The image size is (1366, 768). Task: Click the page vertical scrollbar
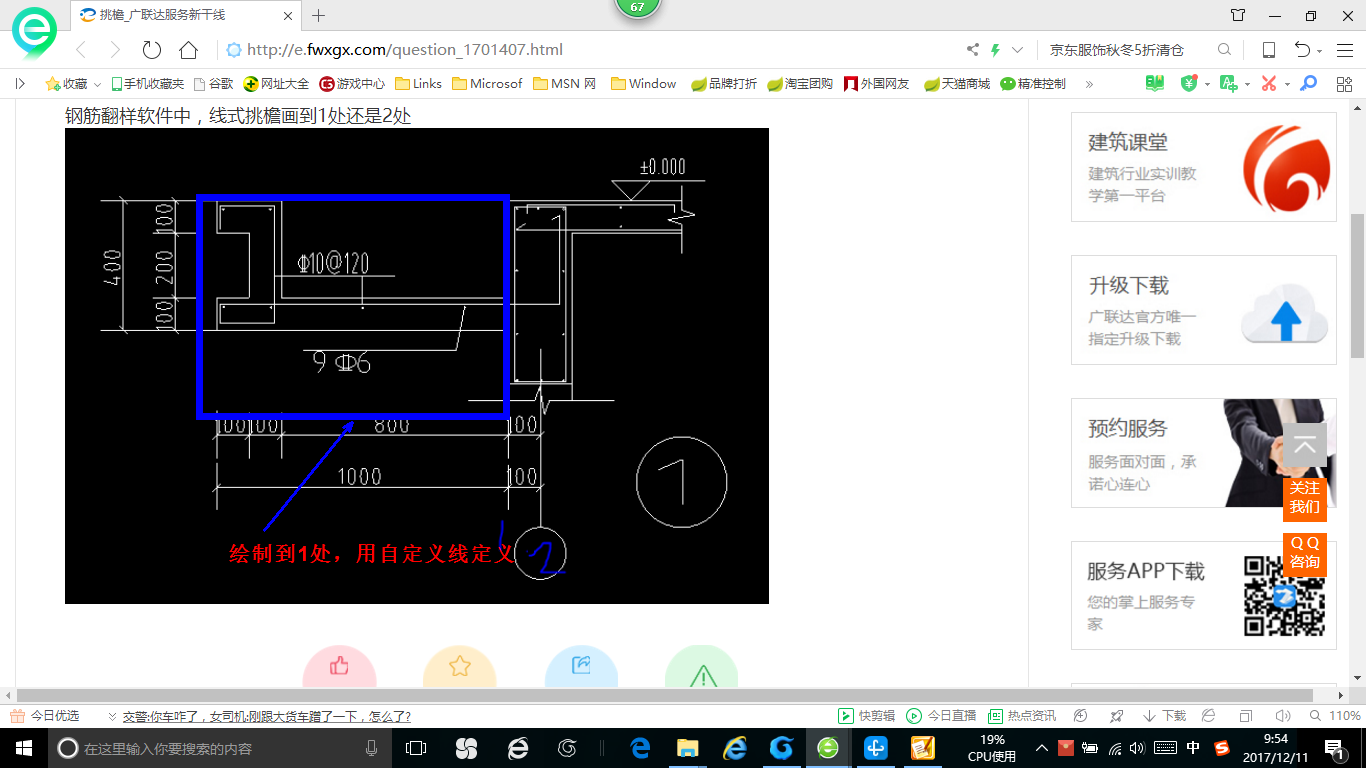(1357, 285)
